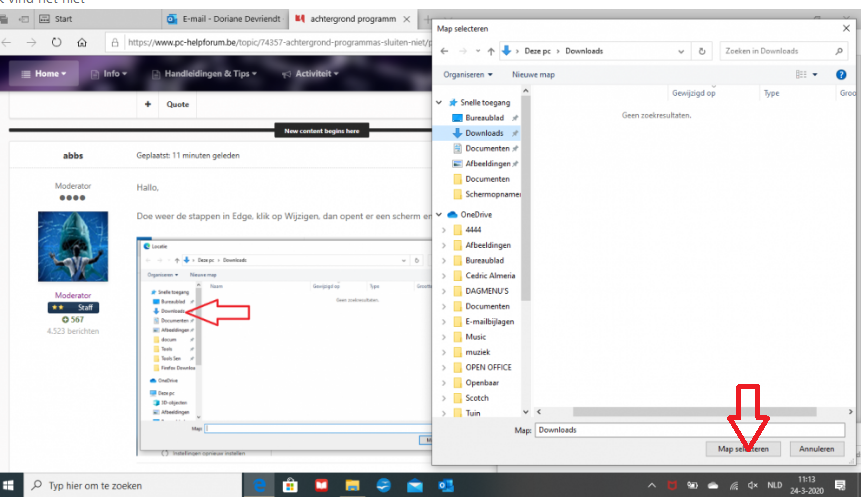Open the Handleidingen & Tips menu

pos(204,73)
